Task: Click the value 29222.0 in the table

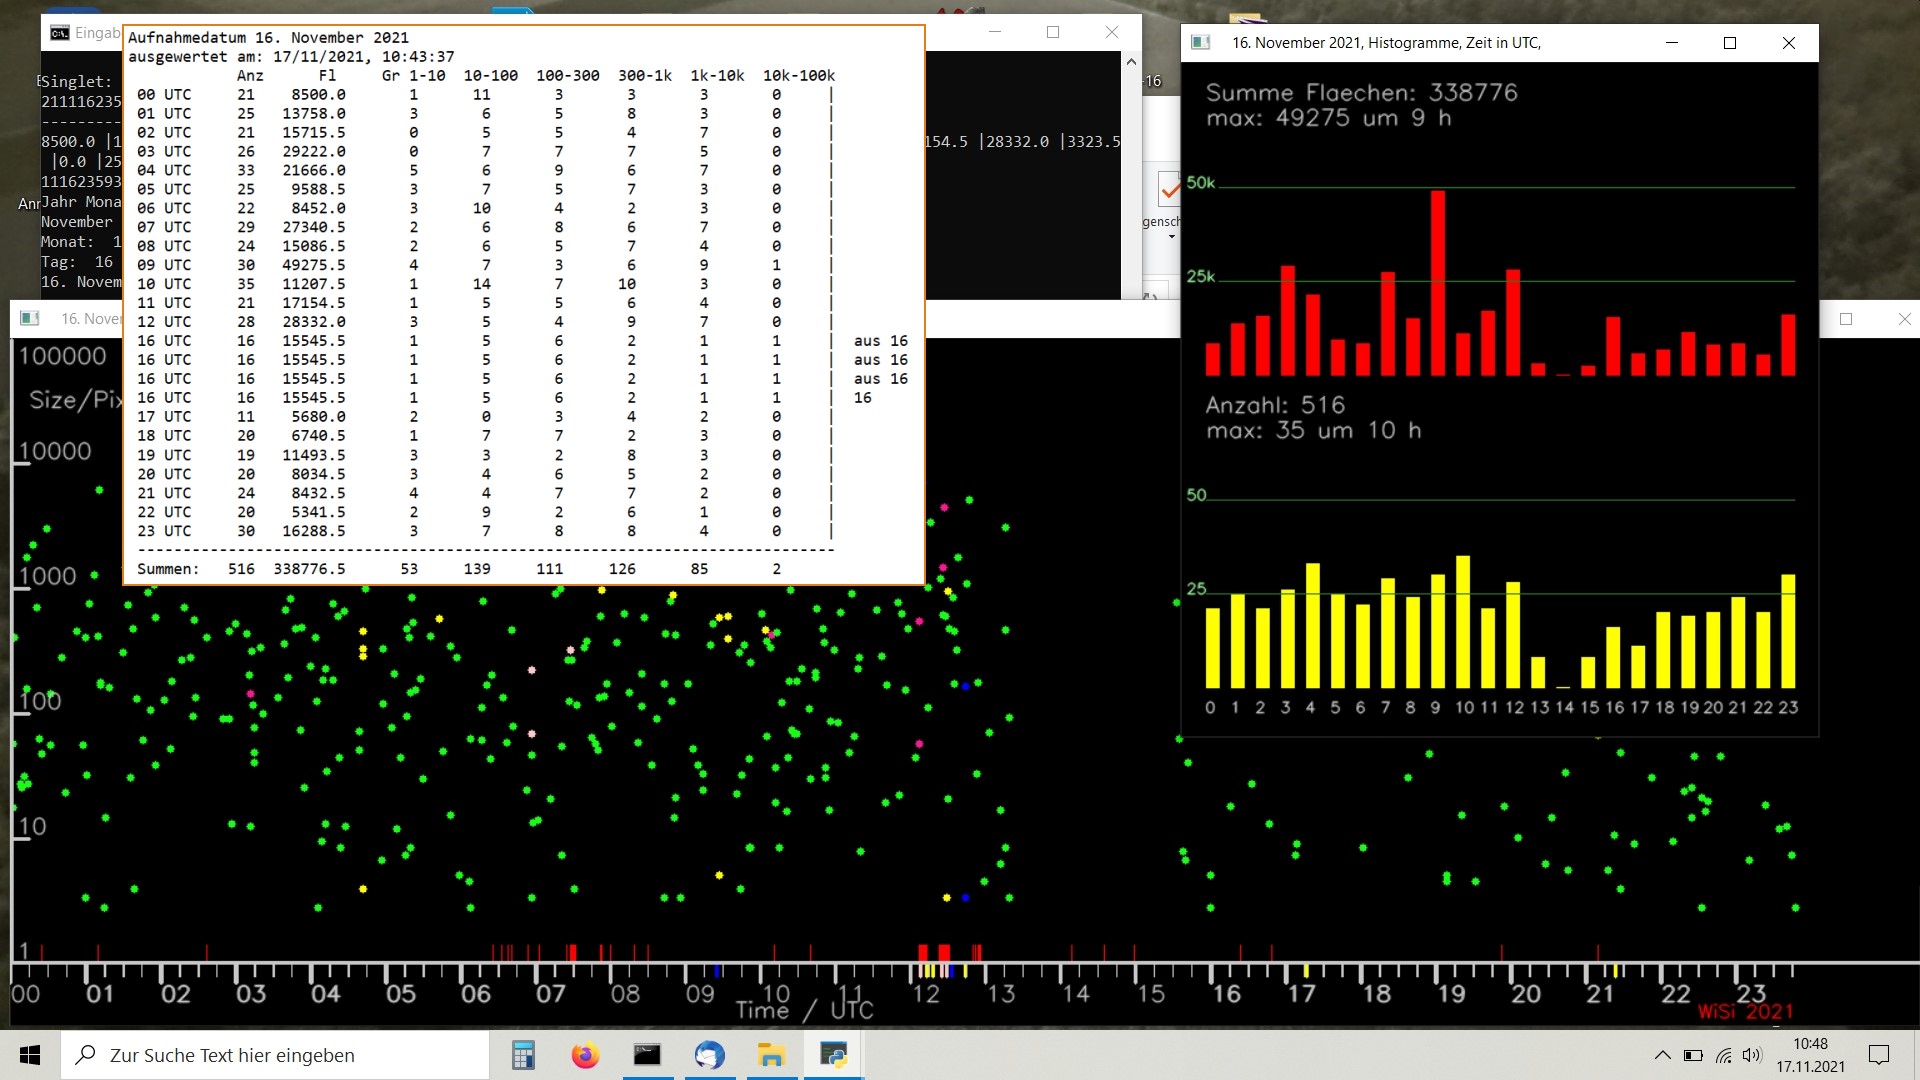Action: pos(314,152)
